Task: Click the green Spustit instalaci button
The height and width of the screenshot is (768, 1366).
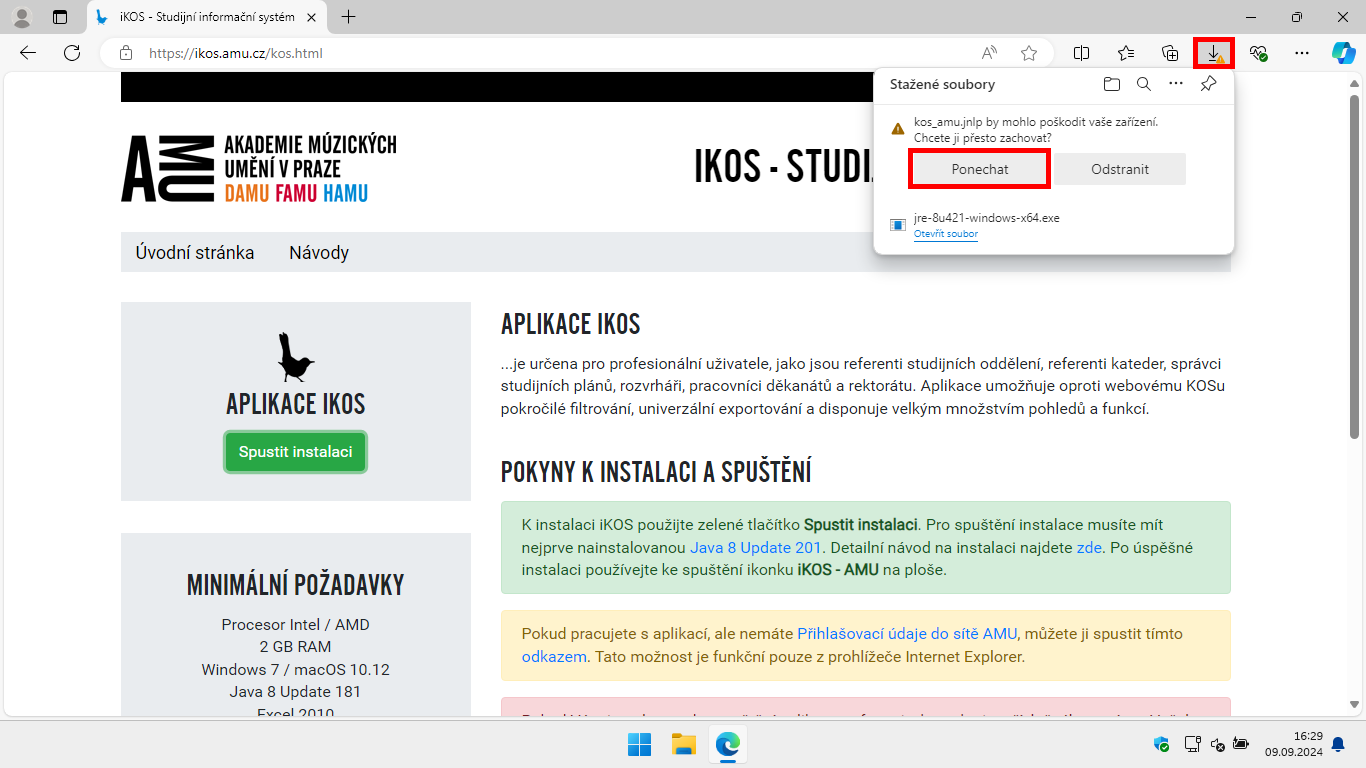Action: pyautogui.click(x=296, y=452)
